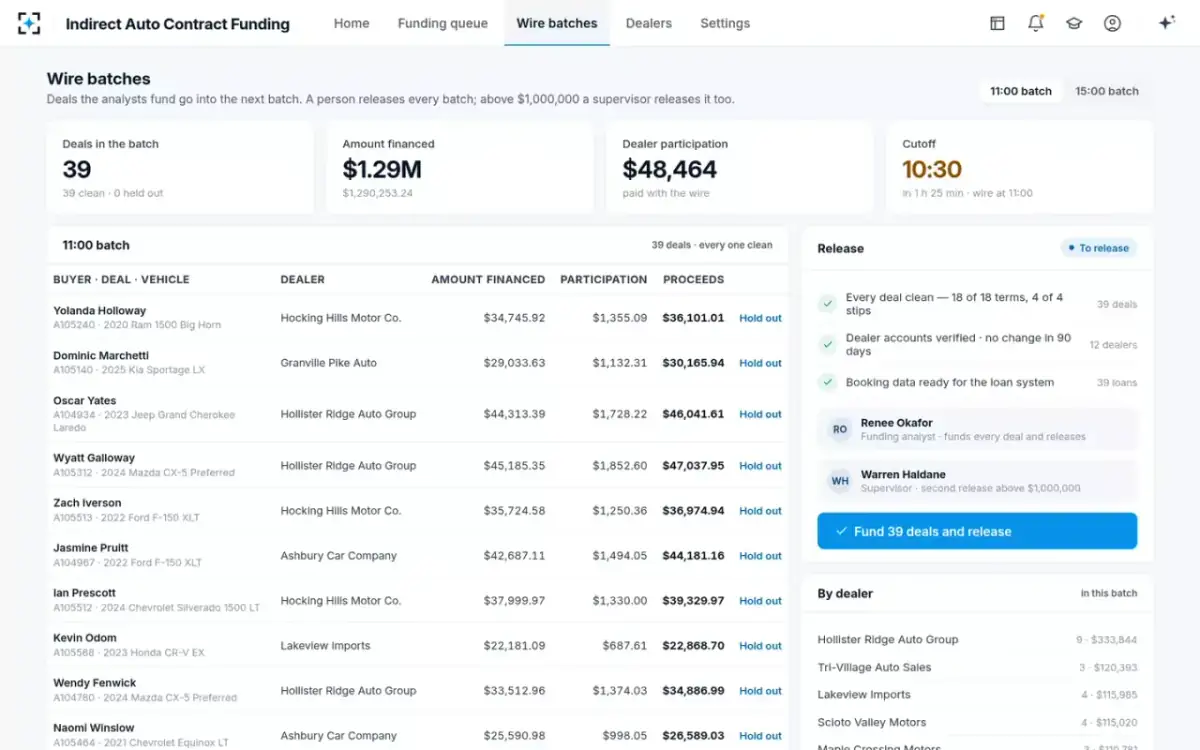Click Lakeview Imports in By dealer list
Screen dimensions: 1200x750
pyautogui.click(x=864, y=695)
